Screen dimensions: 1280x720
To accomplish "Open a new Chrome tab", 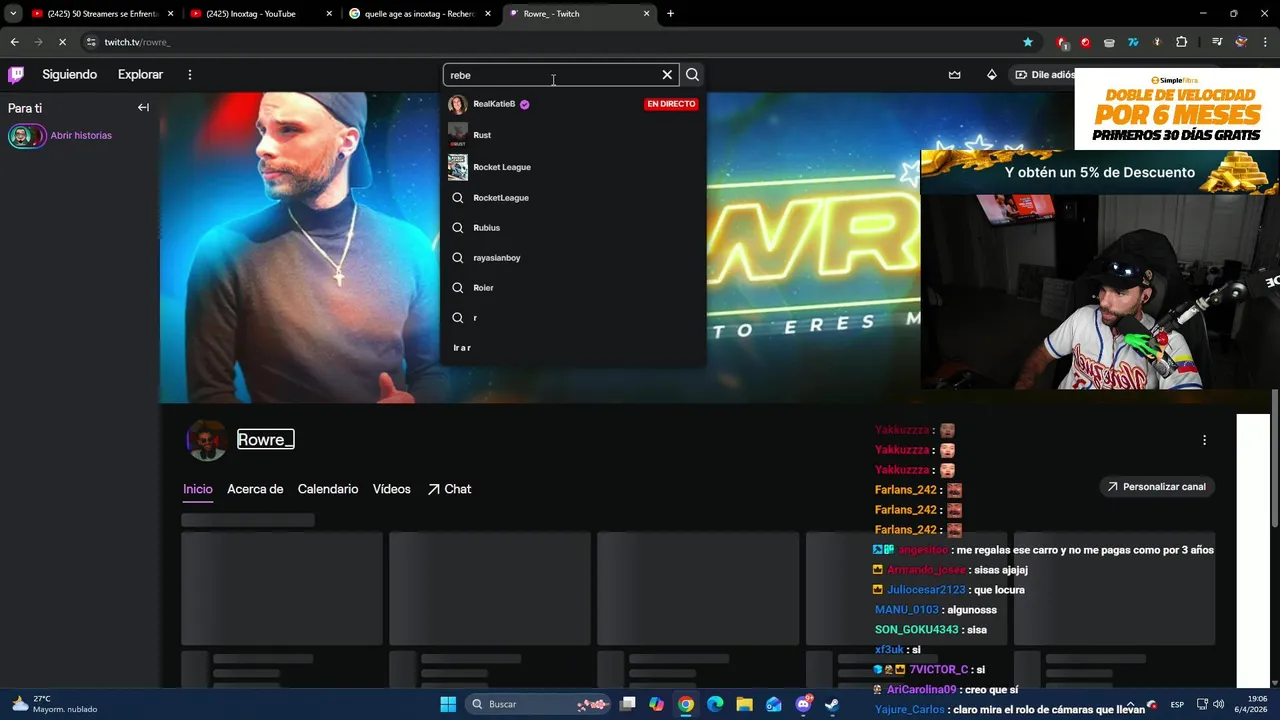I will pos(670,14).
